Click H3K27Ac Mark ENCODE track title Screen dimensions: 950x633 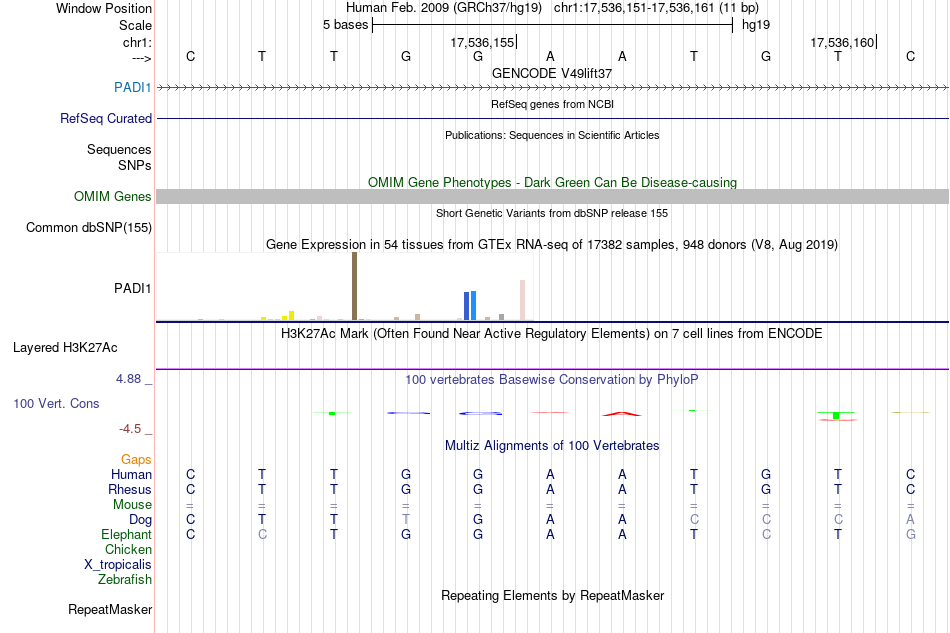(x=552, y=334)
